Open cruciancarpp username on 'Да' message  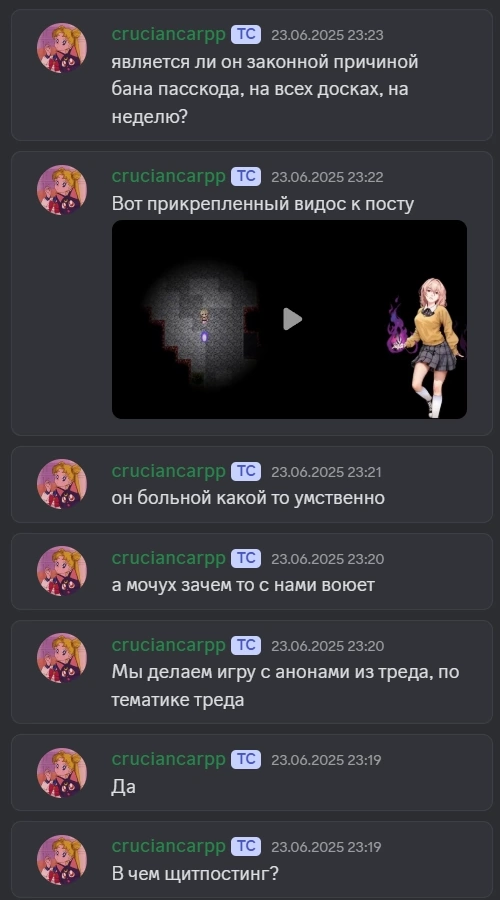pos(168,759)
